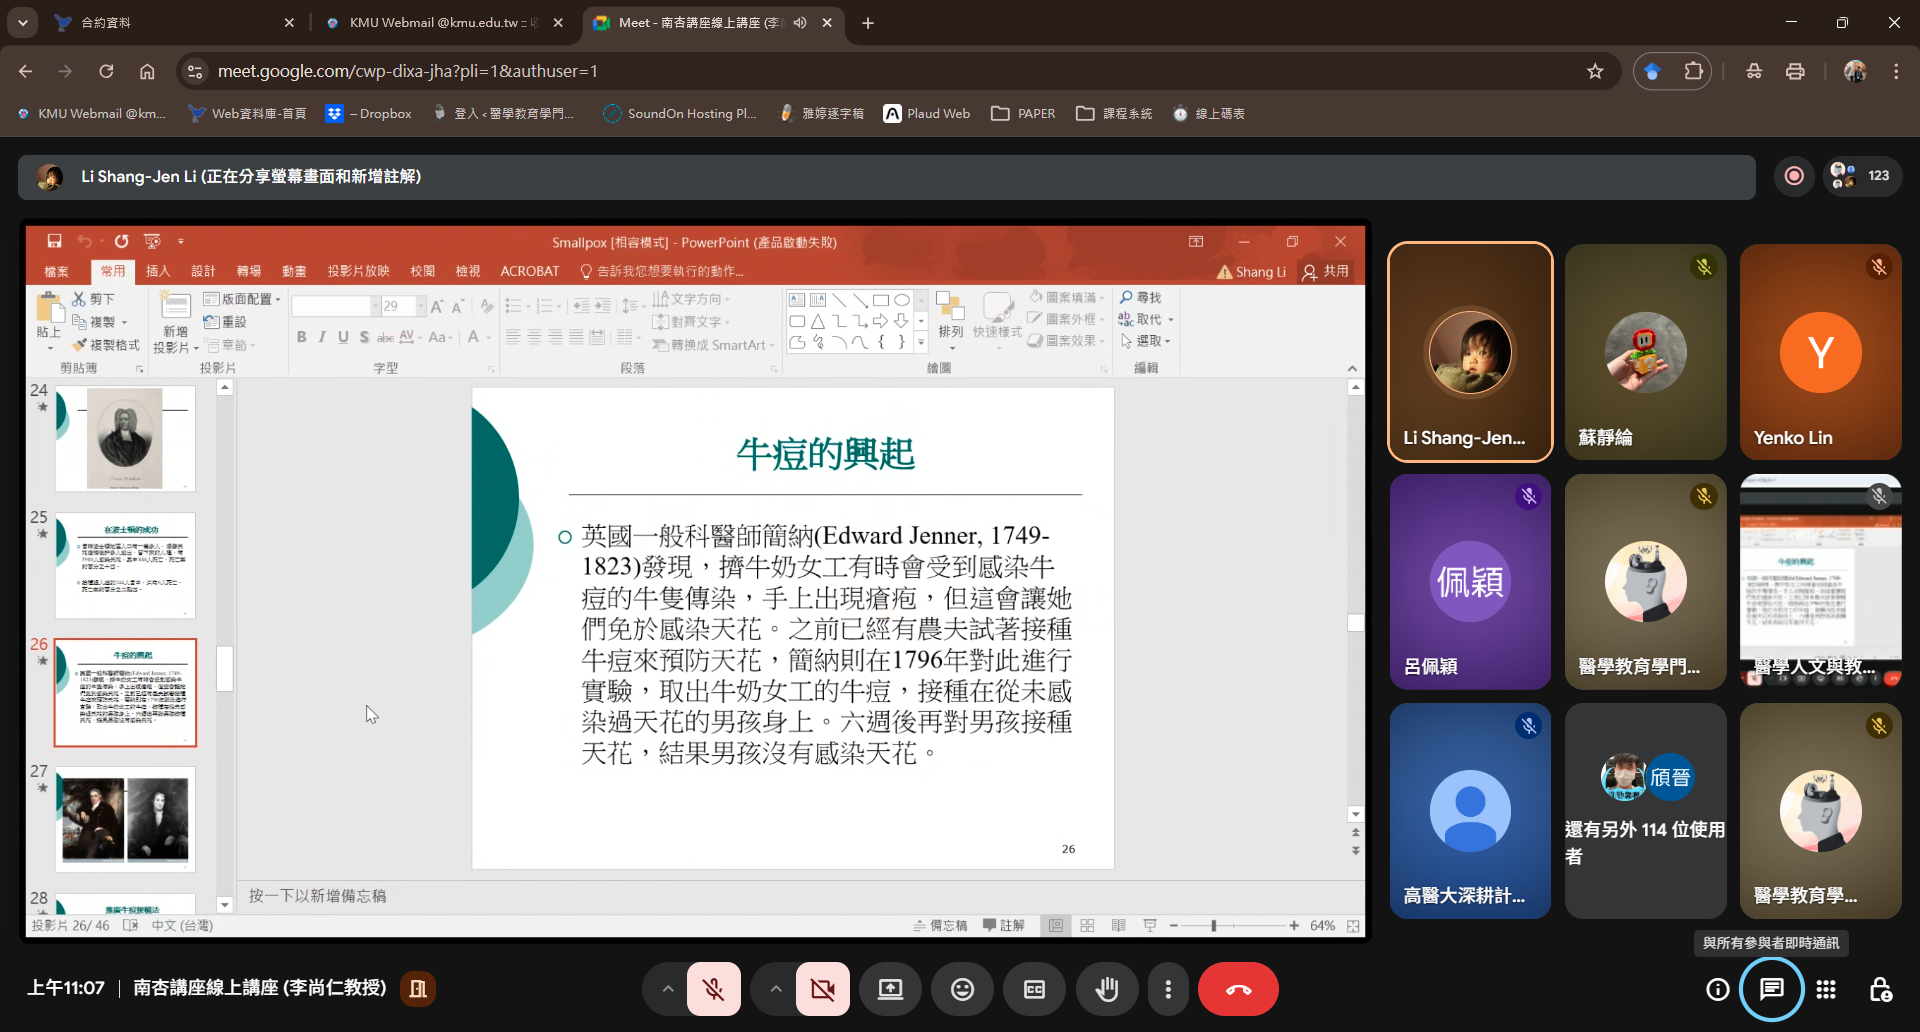Toggle closed captions
This screenshot has width=1920, height=1032.
1034,989
